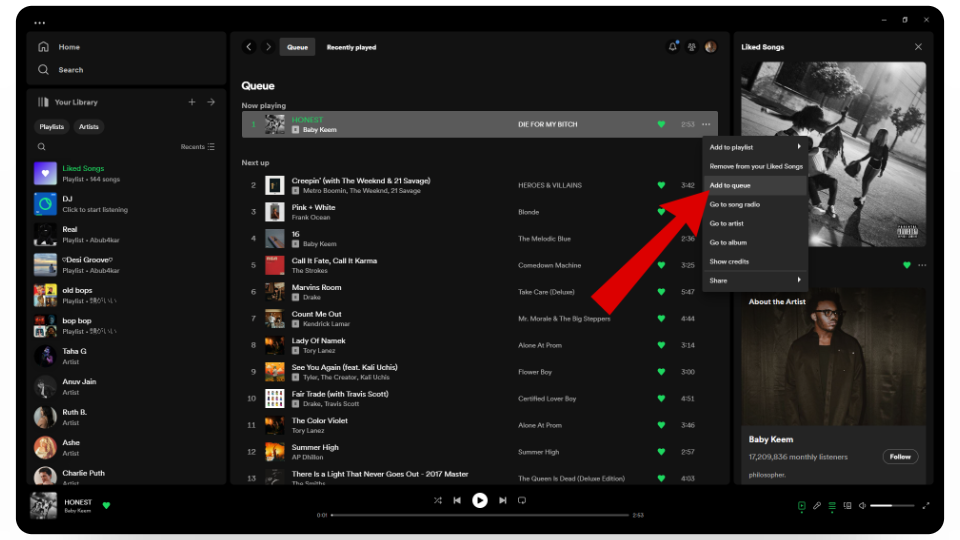Open the Recents sort dropdown
Image resolution: width=960 pixels, height=540 pixels.
pyautogui.click(x=198, y=147)
